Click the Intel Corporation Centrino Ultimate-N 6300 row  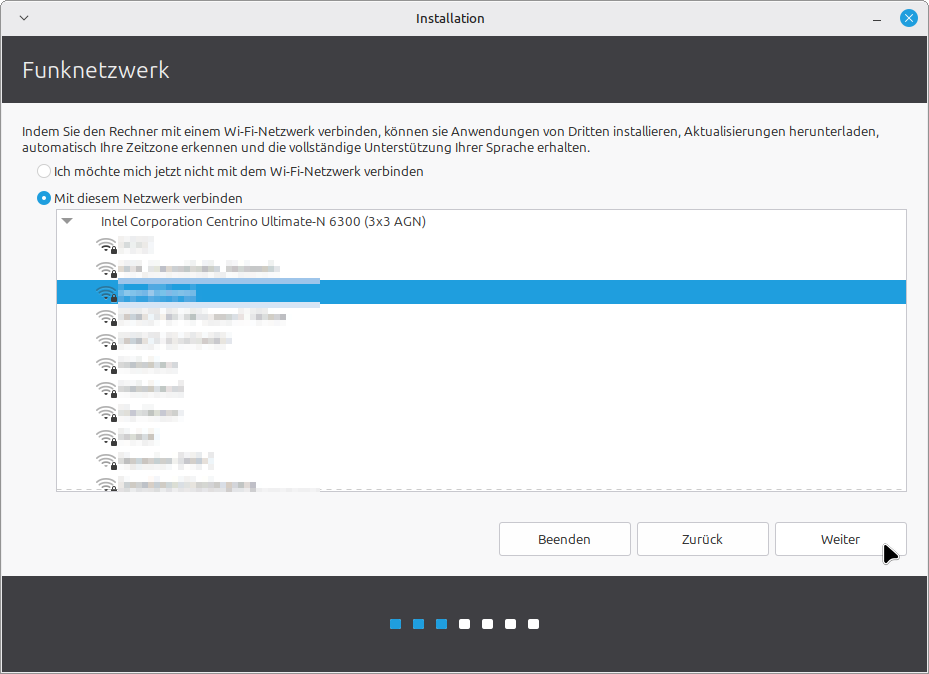(263, 222)
